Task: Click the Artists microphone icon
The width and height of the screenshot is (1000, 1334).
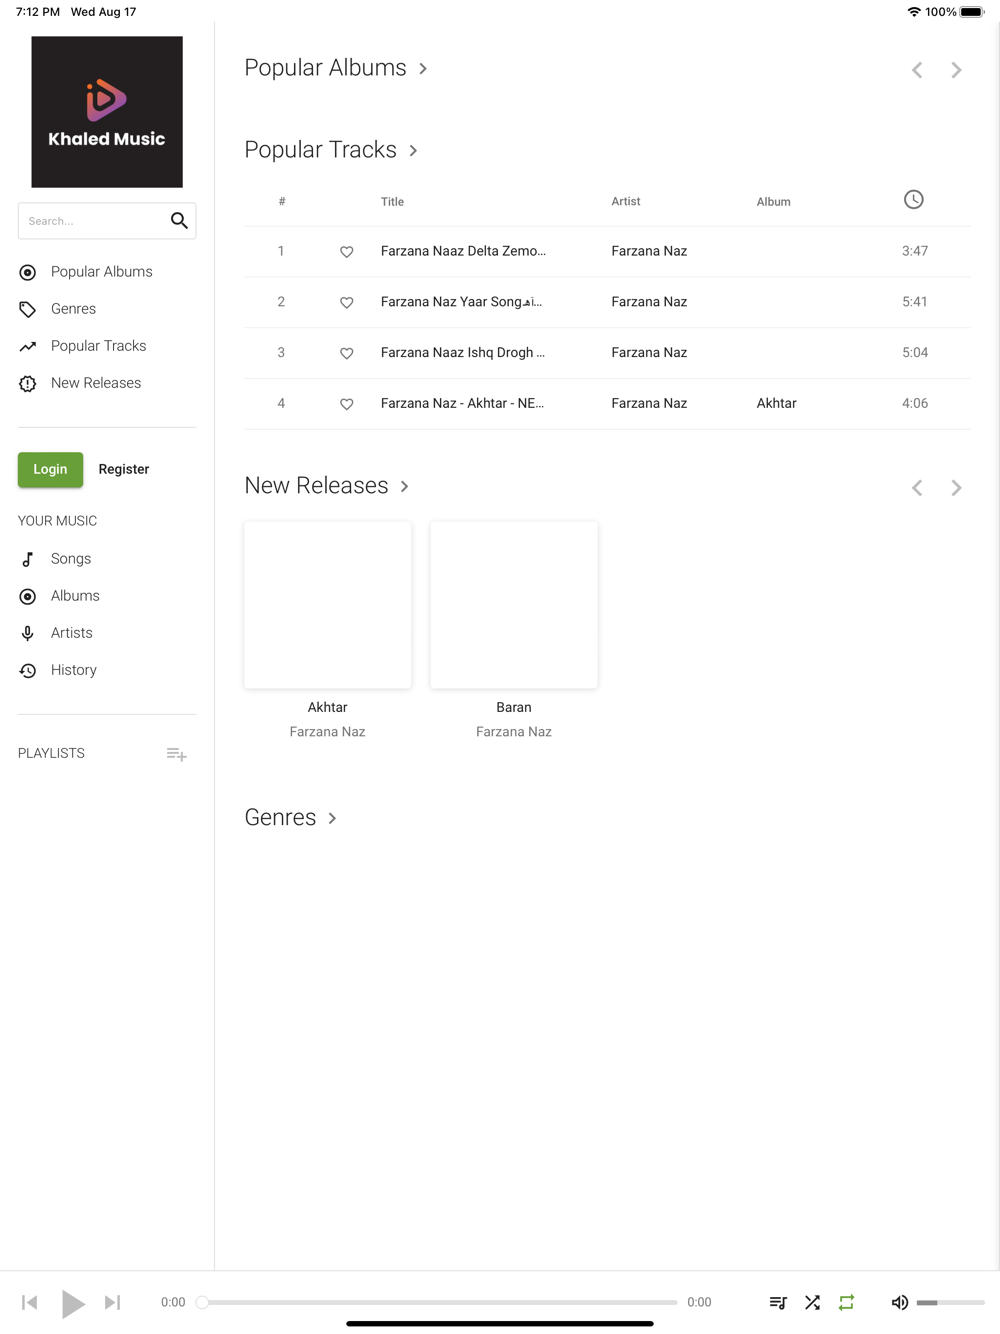Action: click(28, 633)
